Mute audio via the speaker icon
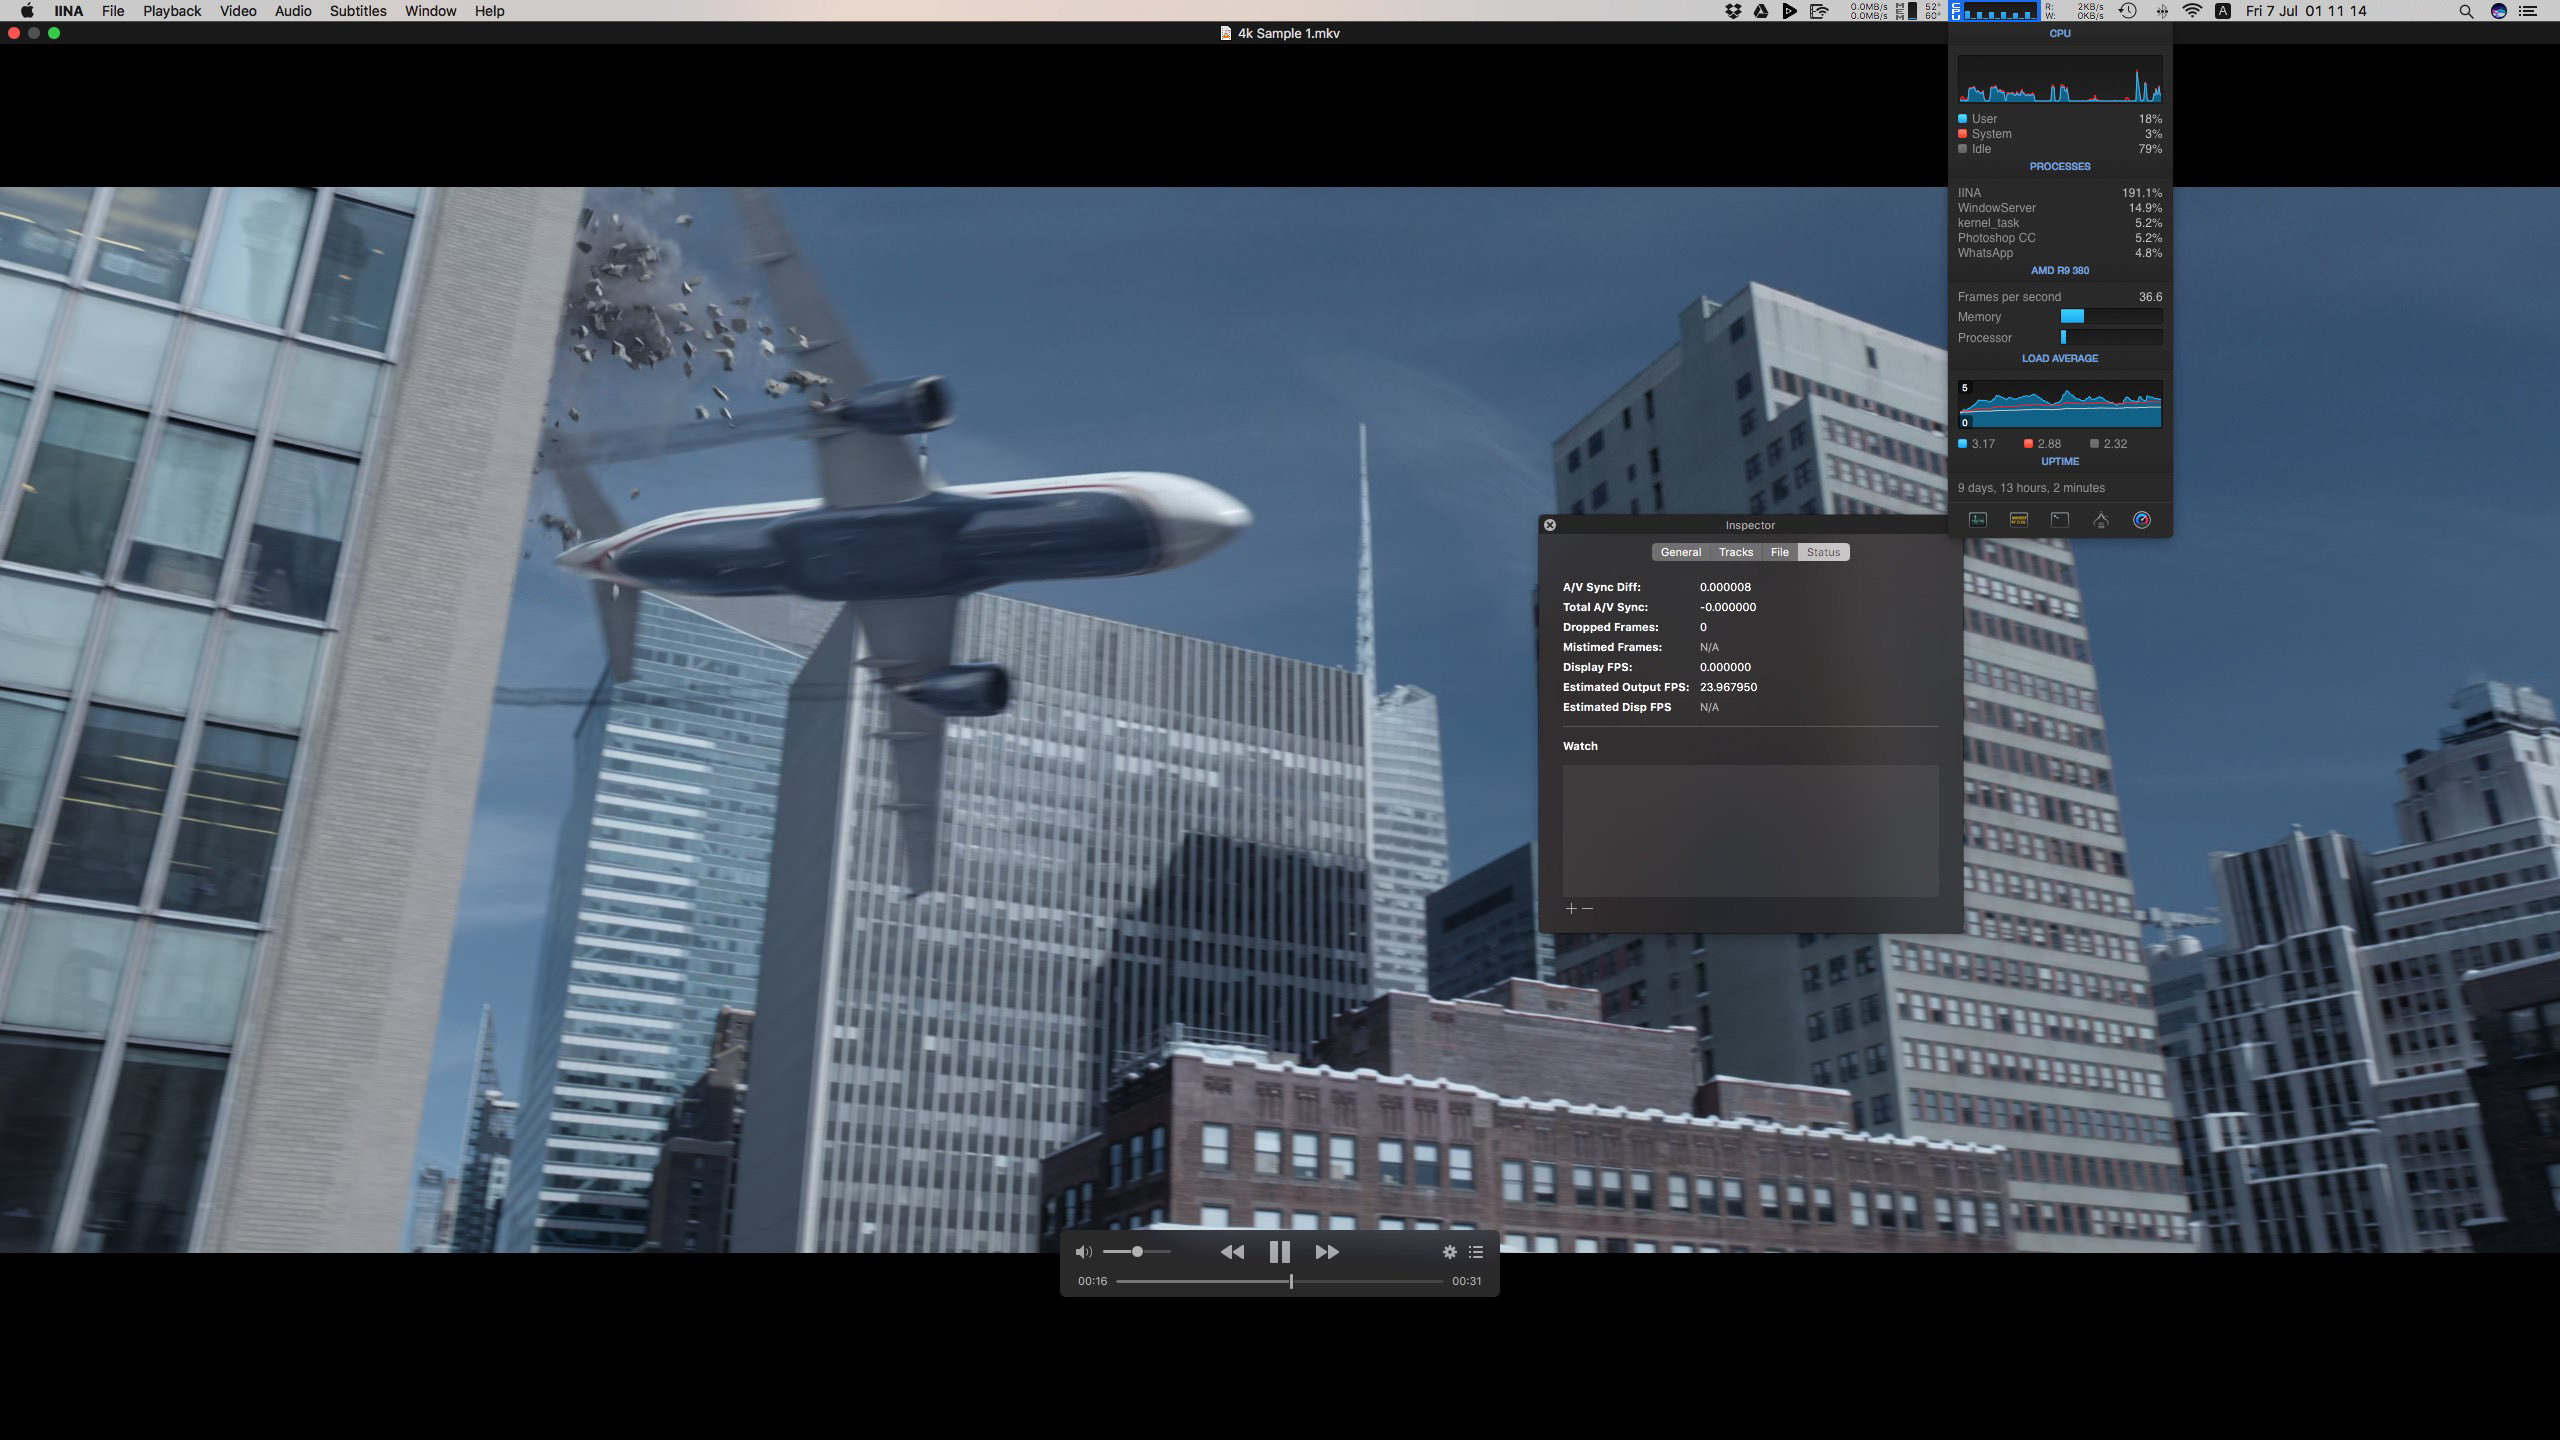 pyautogui.click(x=1084, y=1252)
